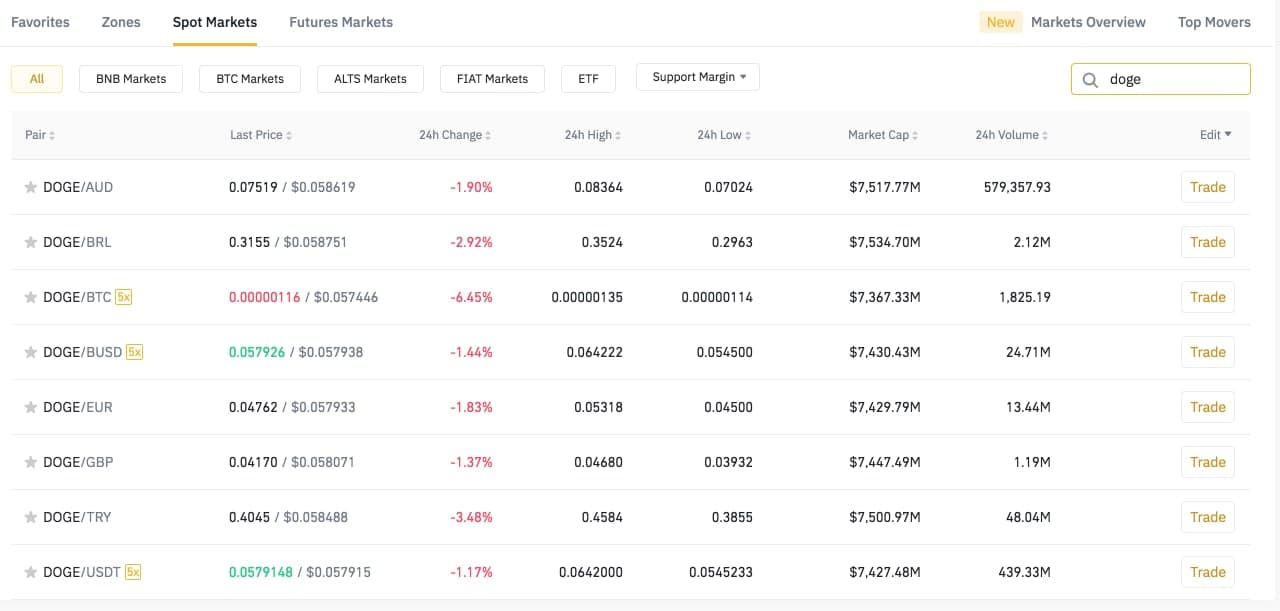Trade the DOGE/BUSD pair

(1208, 352)
